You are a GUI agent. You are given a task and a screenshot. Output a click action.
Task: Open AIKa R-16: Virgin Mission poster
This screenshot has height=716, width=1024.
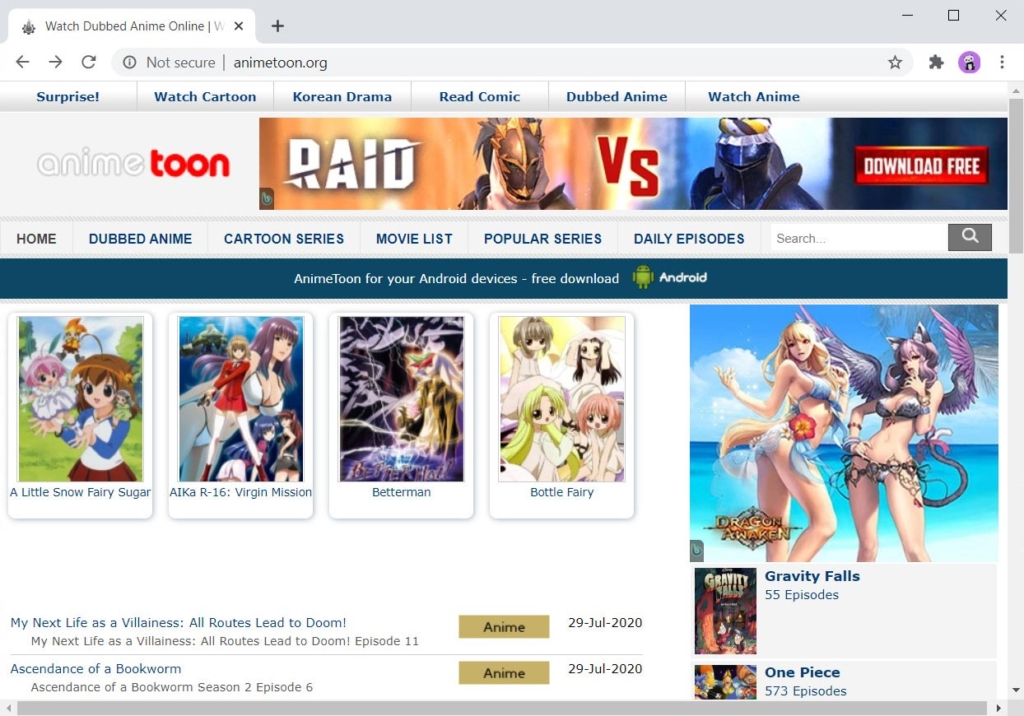[x=241, y=399]
